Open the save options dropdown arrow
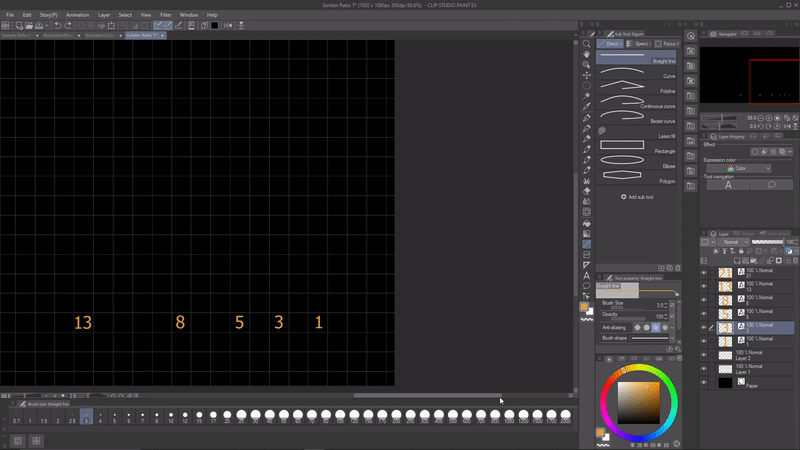The height and width of the screenshot is (450, 800). pyautogui.click(x=46, y=26)
